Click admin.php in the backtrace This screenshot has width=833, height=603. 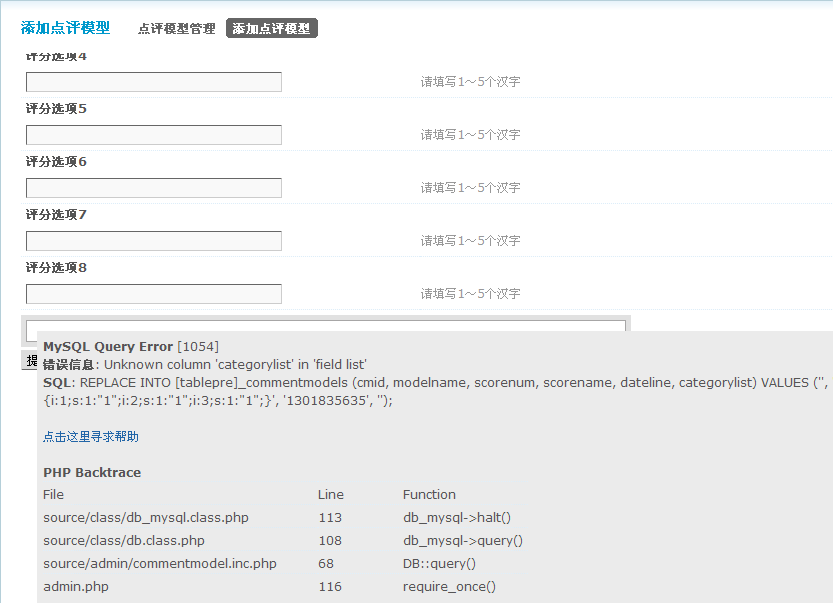[x=76, y=587]
